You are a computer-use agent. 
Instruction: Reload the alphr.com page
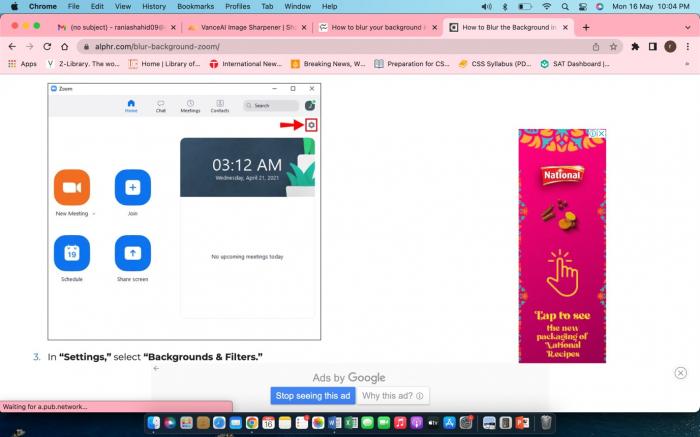point(47,46)
